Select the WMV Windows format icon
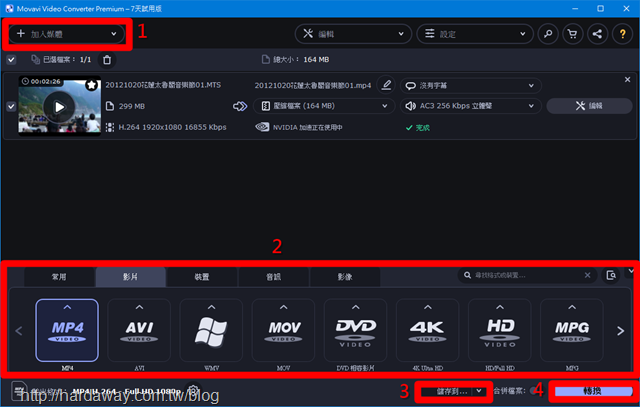The width and height of the screenshot is (640, 407). [x=211, y=330]
